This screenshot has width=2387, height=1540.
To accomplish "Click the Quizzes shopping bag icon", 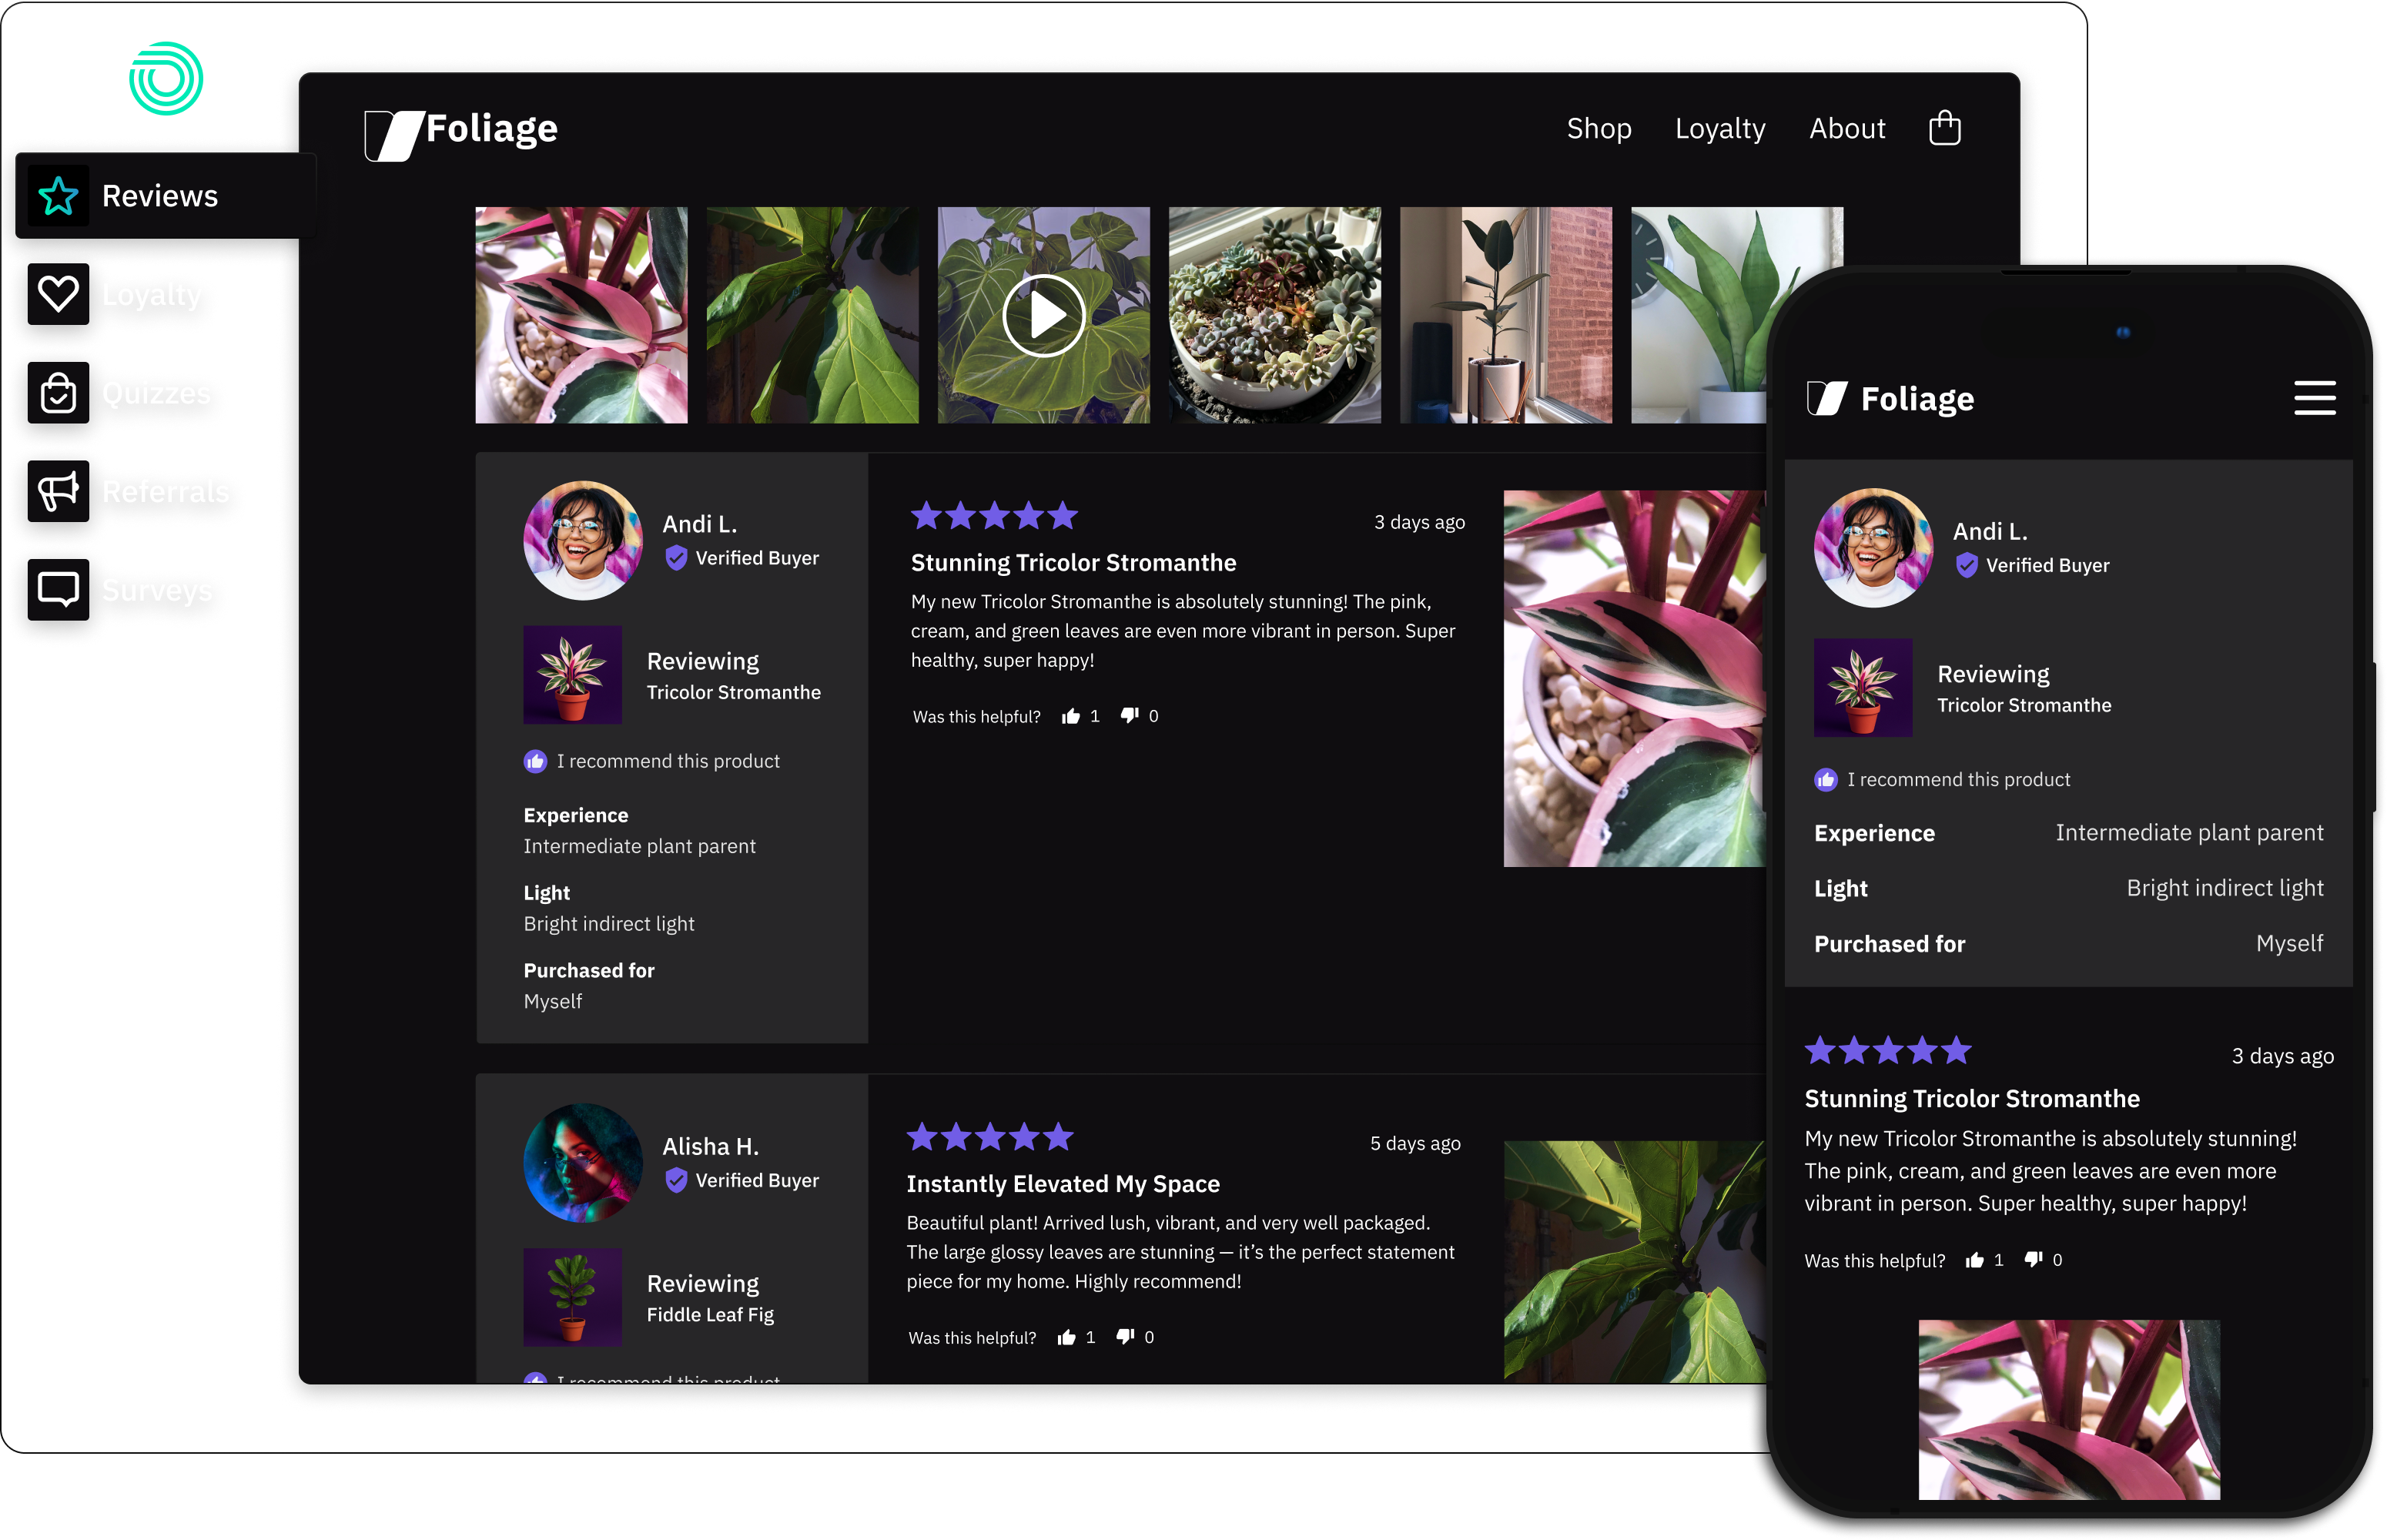I will pyautogui.click(x=58, y=393).
